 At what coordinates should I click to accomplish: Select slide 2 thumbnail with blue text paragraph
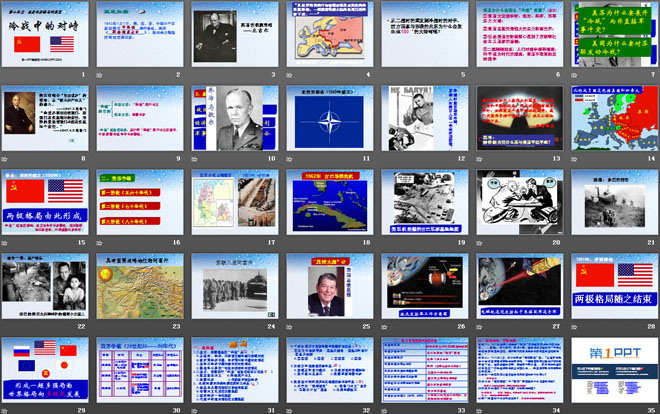pos(140,34)
